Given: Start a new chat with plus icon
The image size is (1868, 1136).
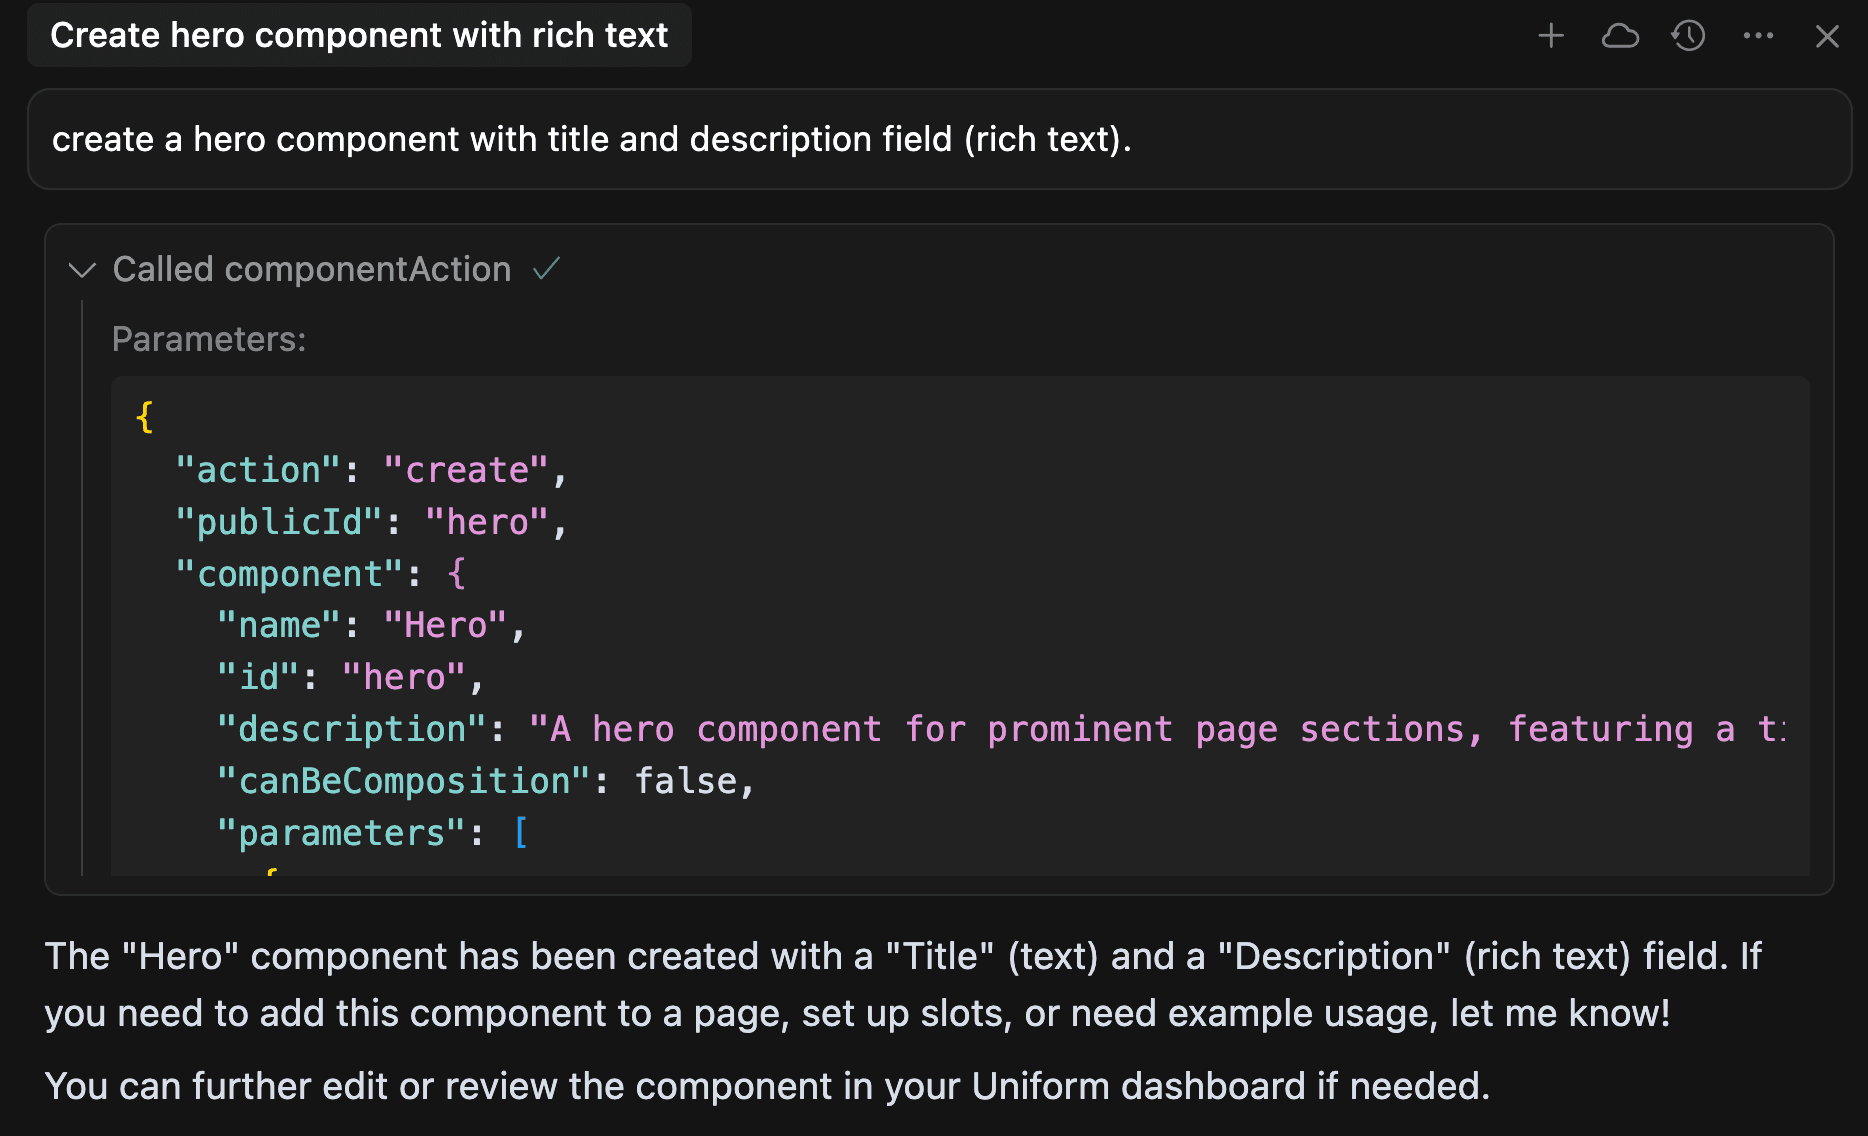Looking at the screenshot, I should [x=1551, y=36].
